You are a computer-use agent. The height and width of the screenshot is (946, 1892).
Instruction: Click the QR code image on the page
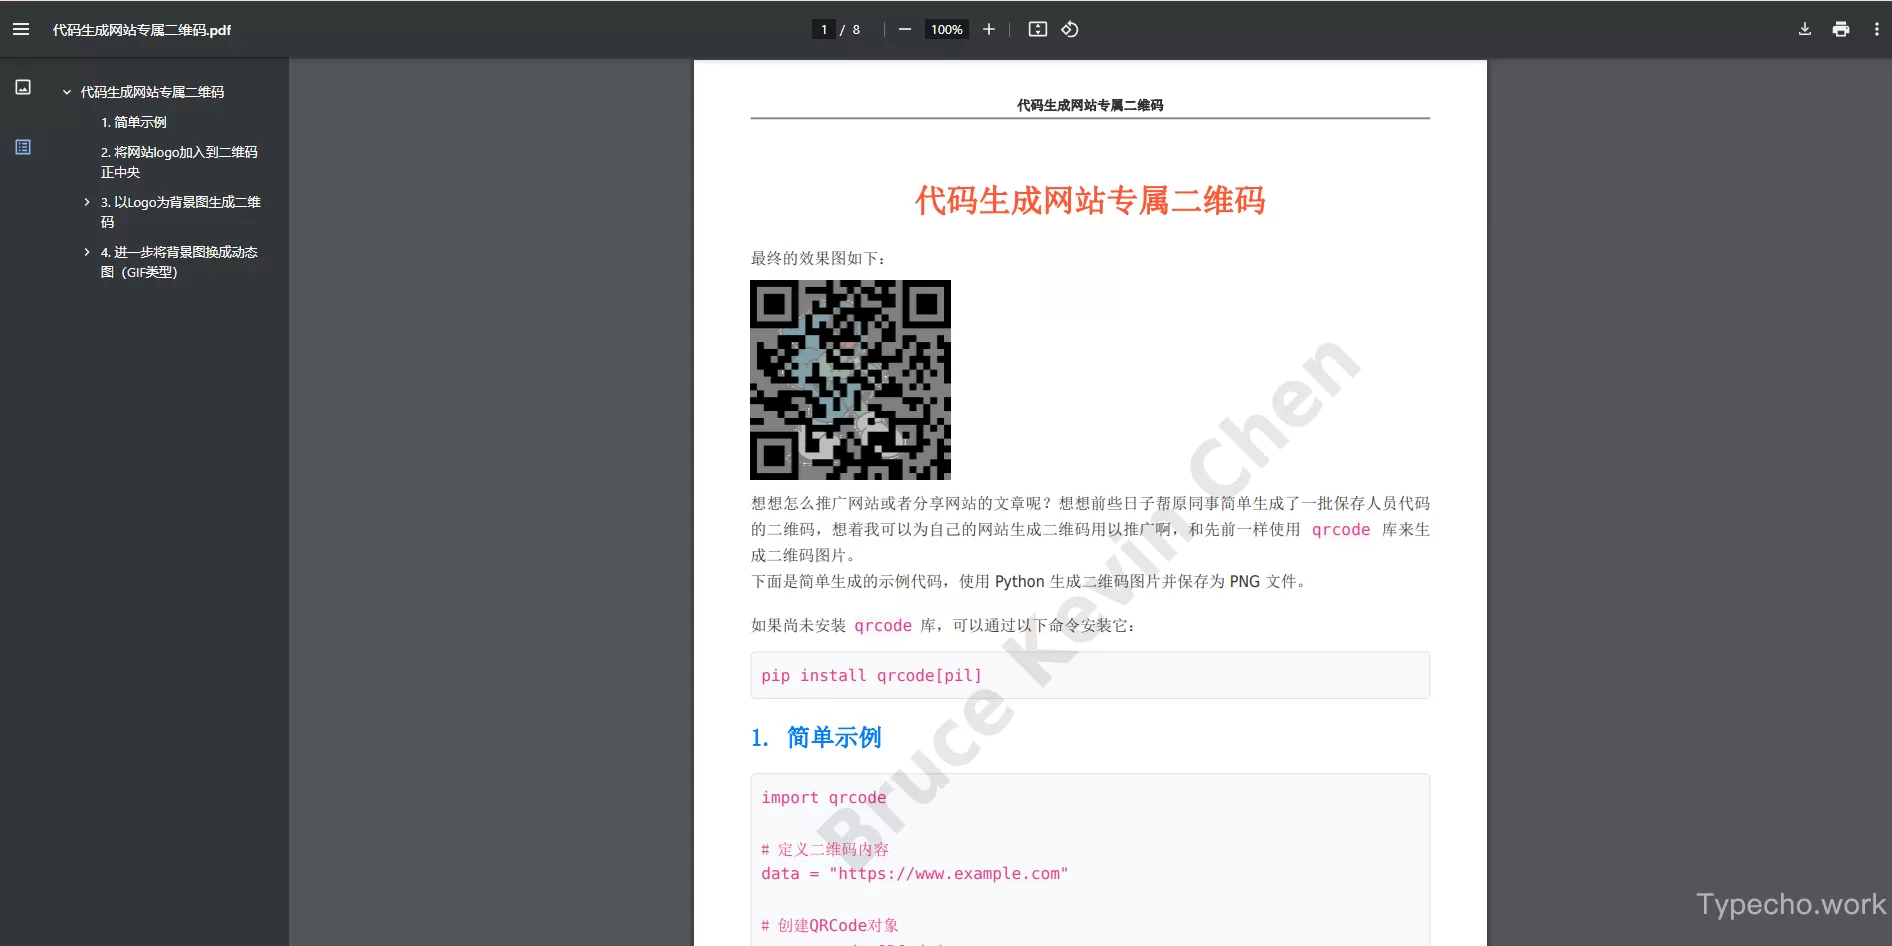(x=850, y=380)
